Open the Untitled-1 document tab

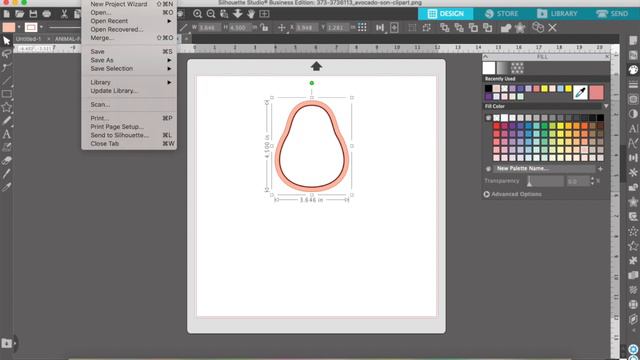[x=29, y=39]
